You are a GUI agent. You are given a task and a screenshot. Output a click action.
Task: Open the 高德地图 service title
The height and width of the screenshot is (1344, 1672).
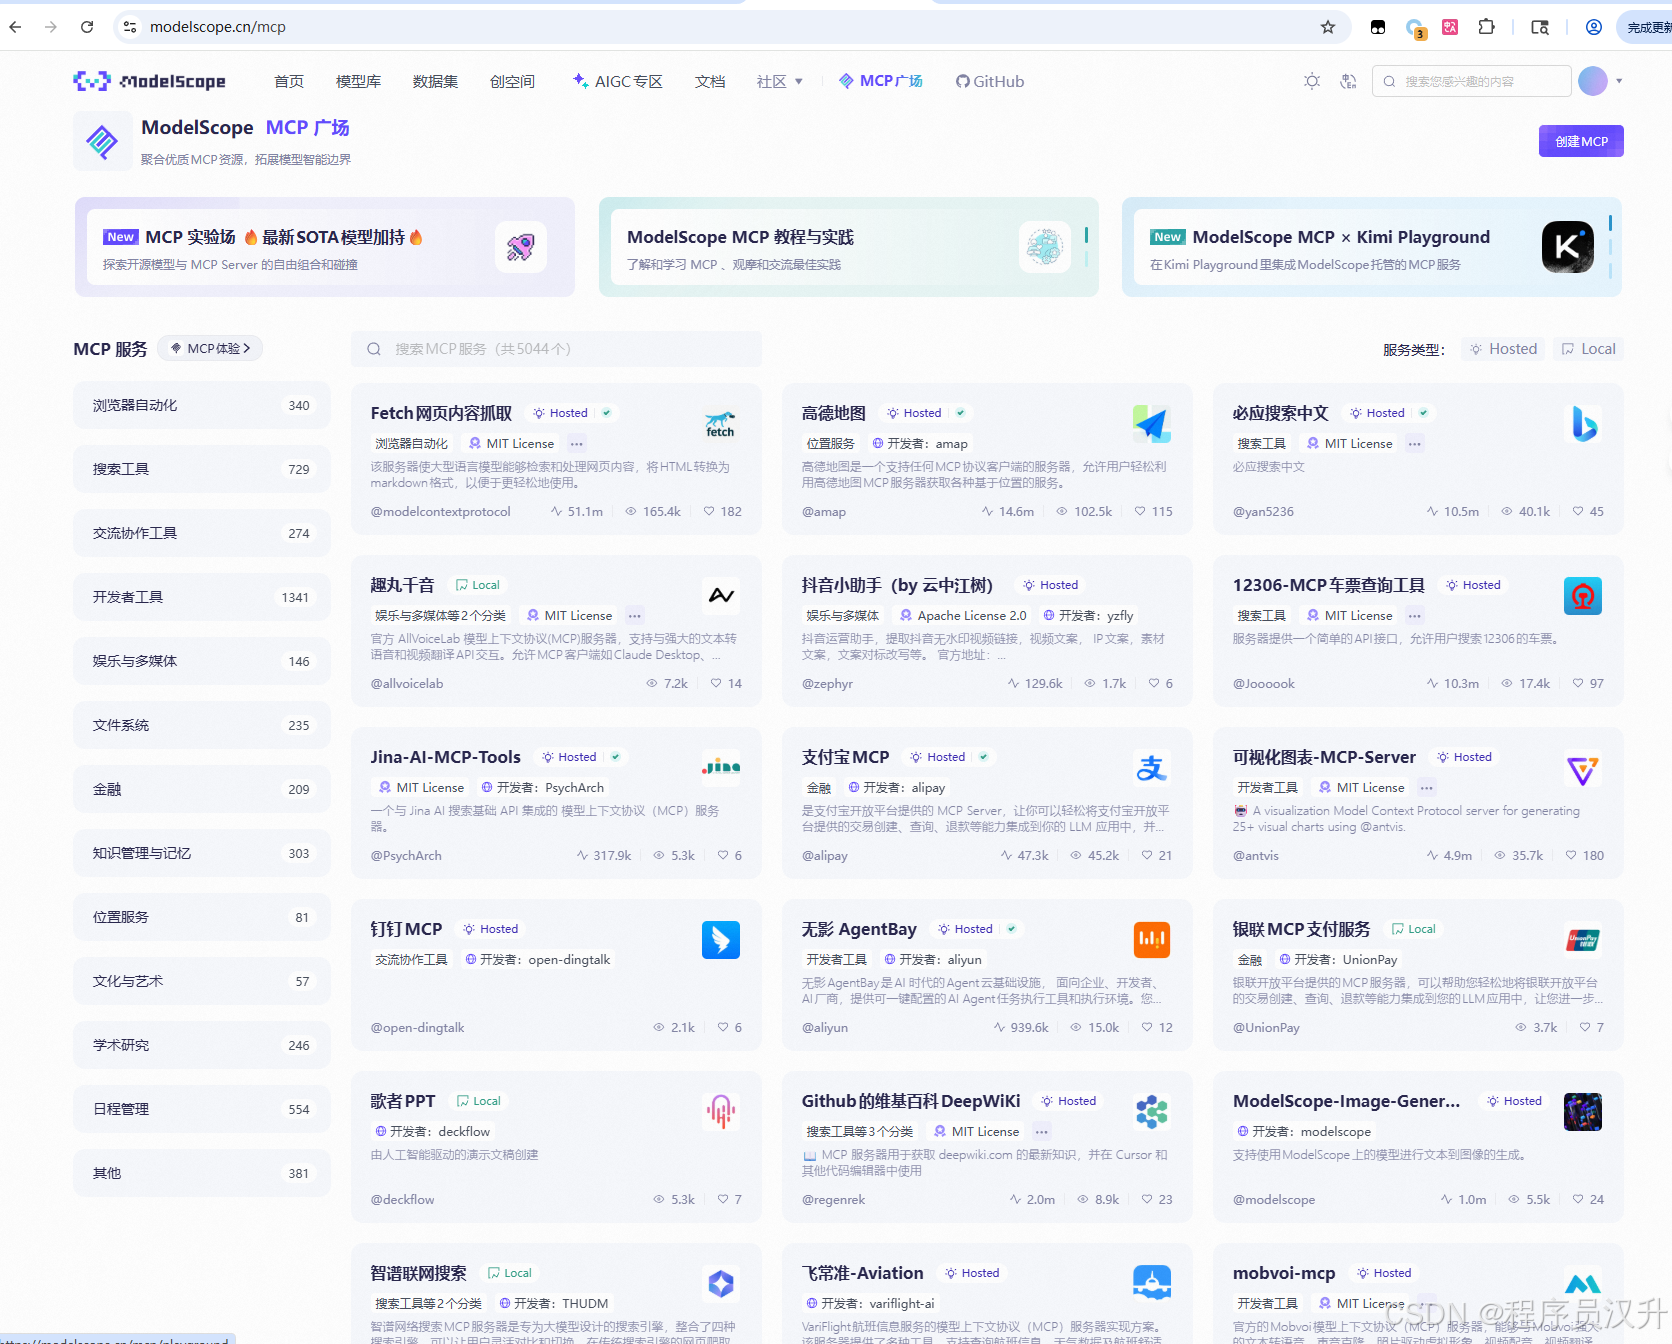point(833,413)
